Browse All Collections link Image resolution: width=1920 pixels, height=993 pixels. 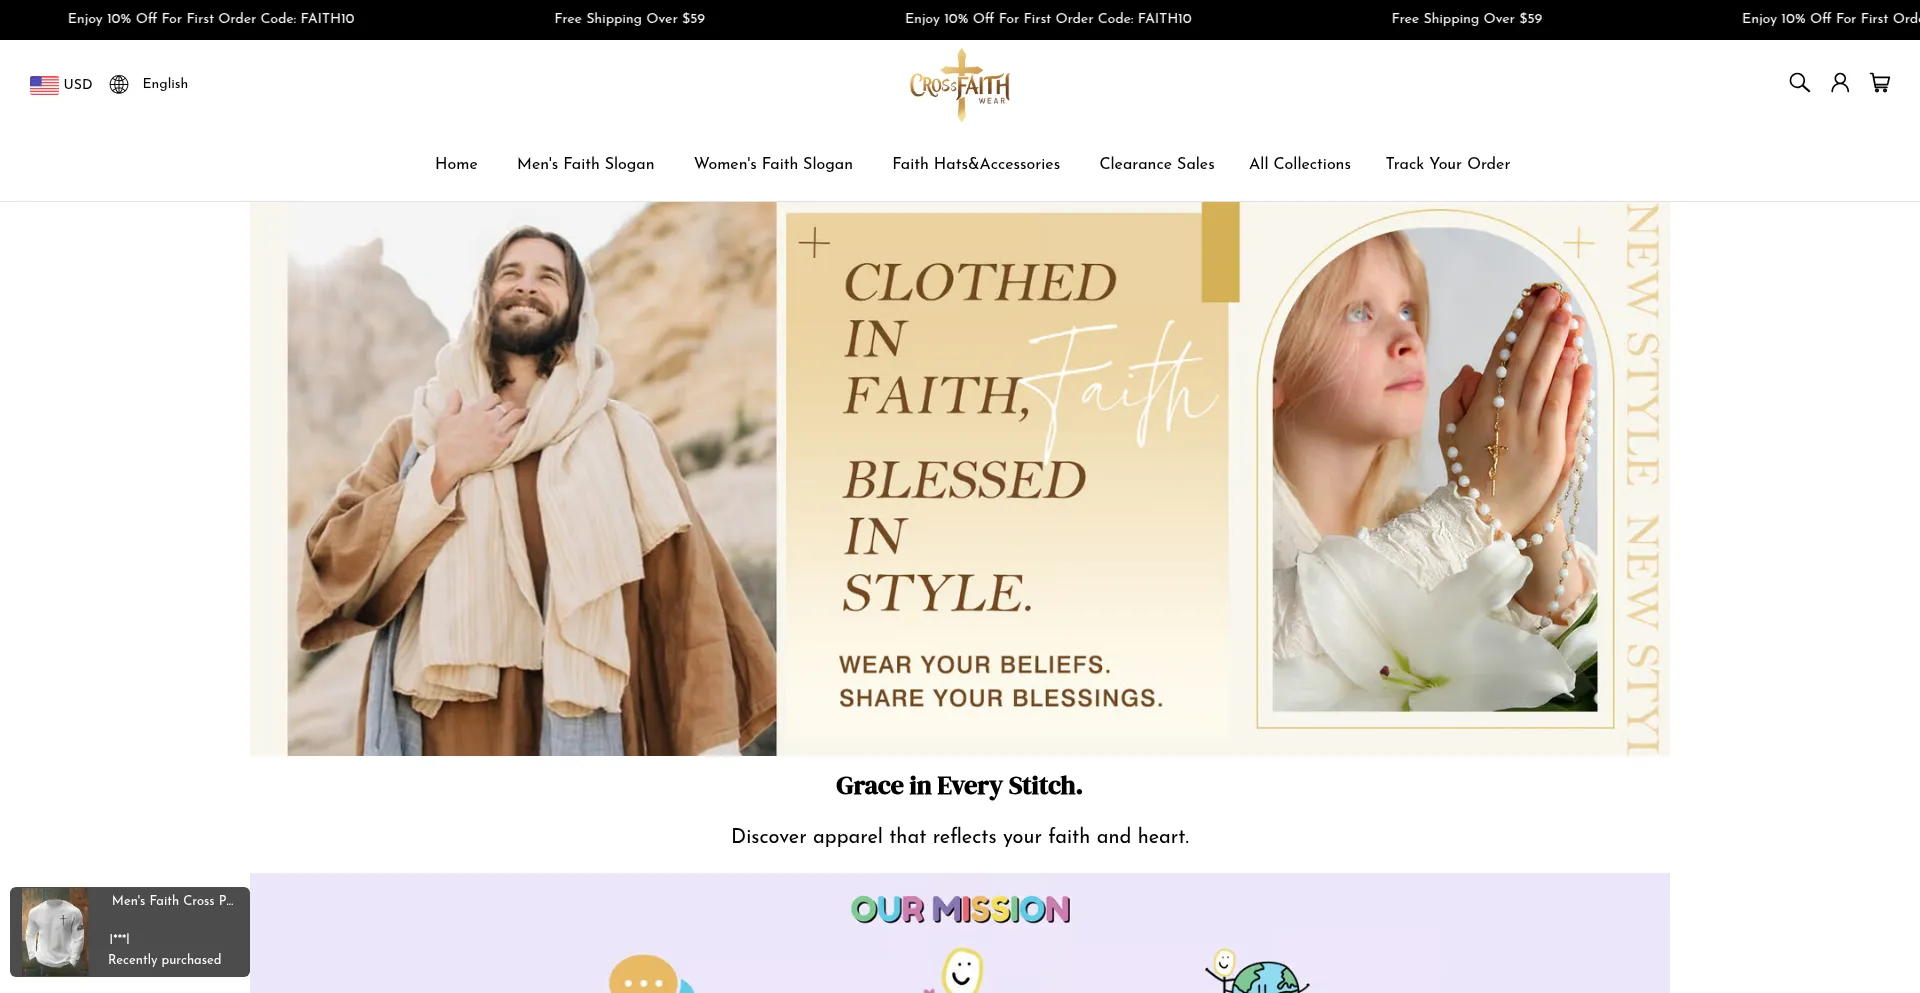[1300, 164]
